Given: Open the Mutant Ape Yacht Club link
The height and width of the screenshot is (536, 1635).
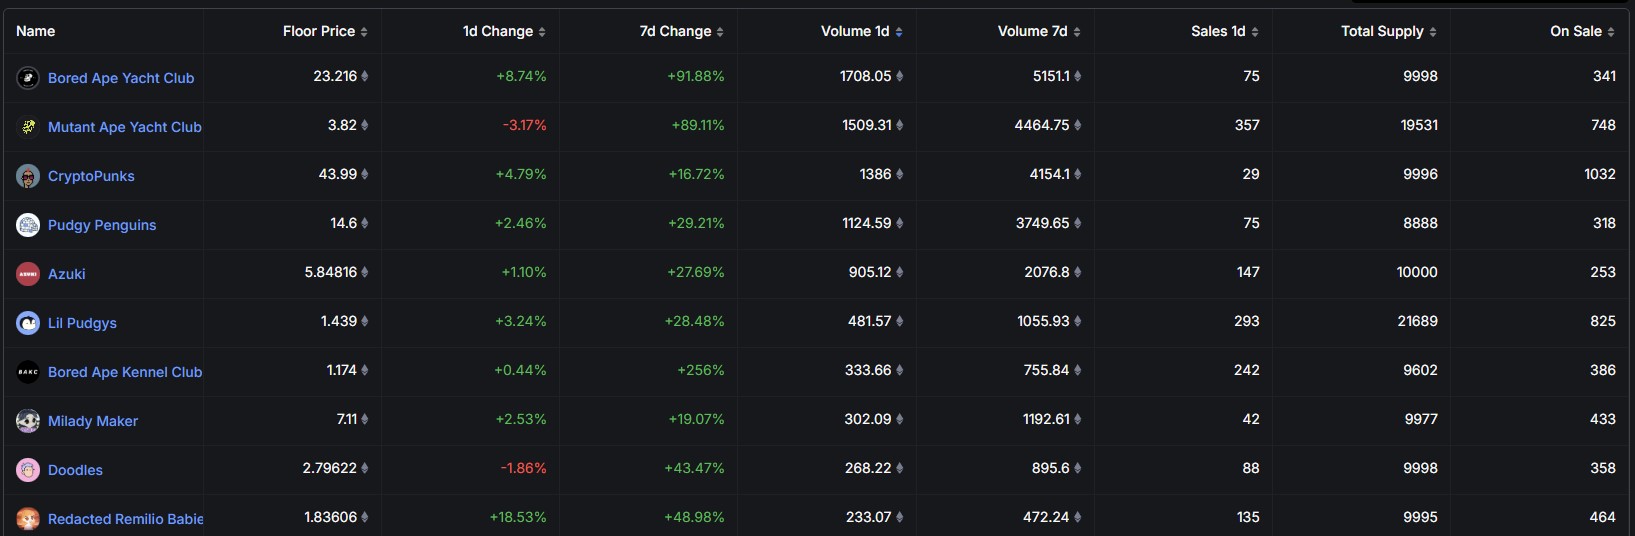Looking at the screenshot, I should [x=125, y=127].
